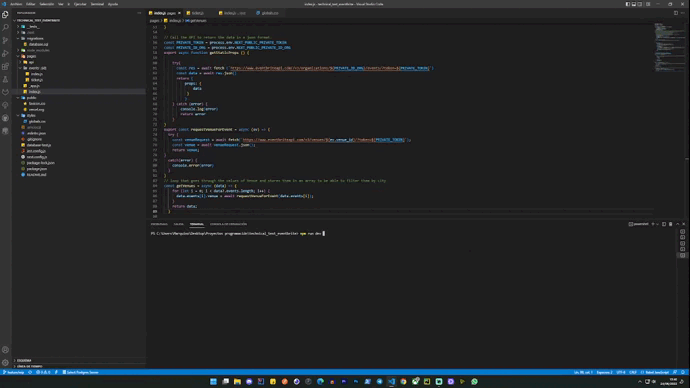Viewport: 690px width, 388px height.
Task: Open the Terminal menu
Action: point(97,4)
